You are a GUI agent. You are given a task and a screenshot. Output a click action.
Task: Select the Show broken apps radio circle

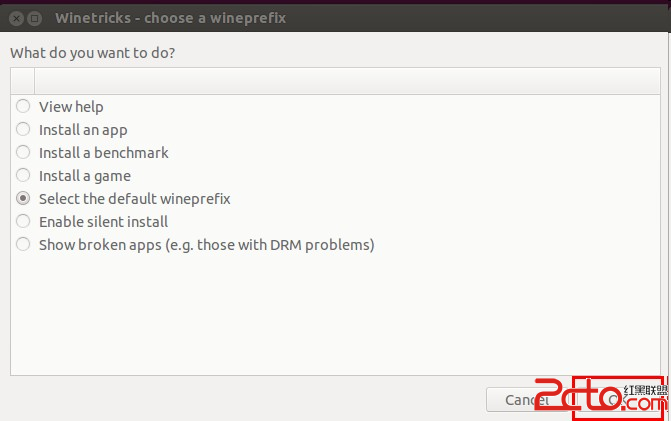coord(23,244)
